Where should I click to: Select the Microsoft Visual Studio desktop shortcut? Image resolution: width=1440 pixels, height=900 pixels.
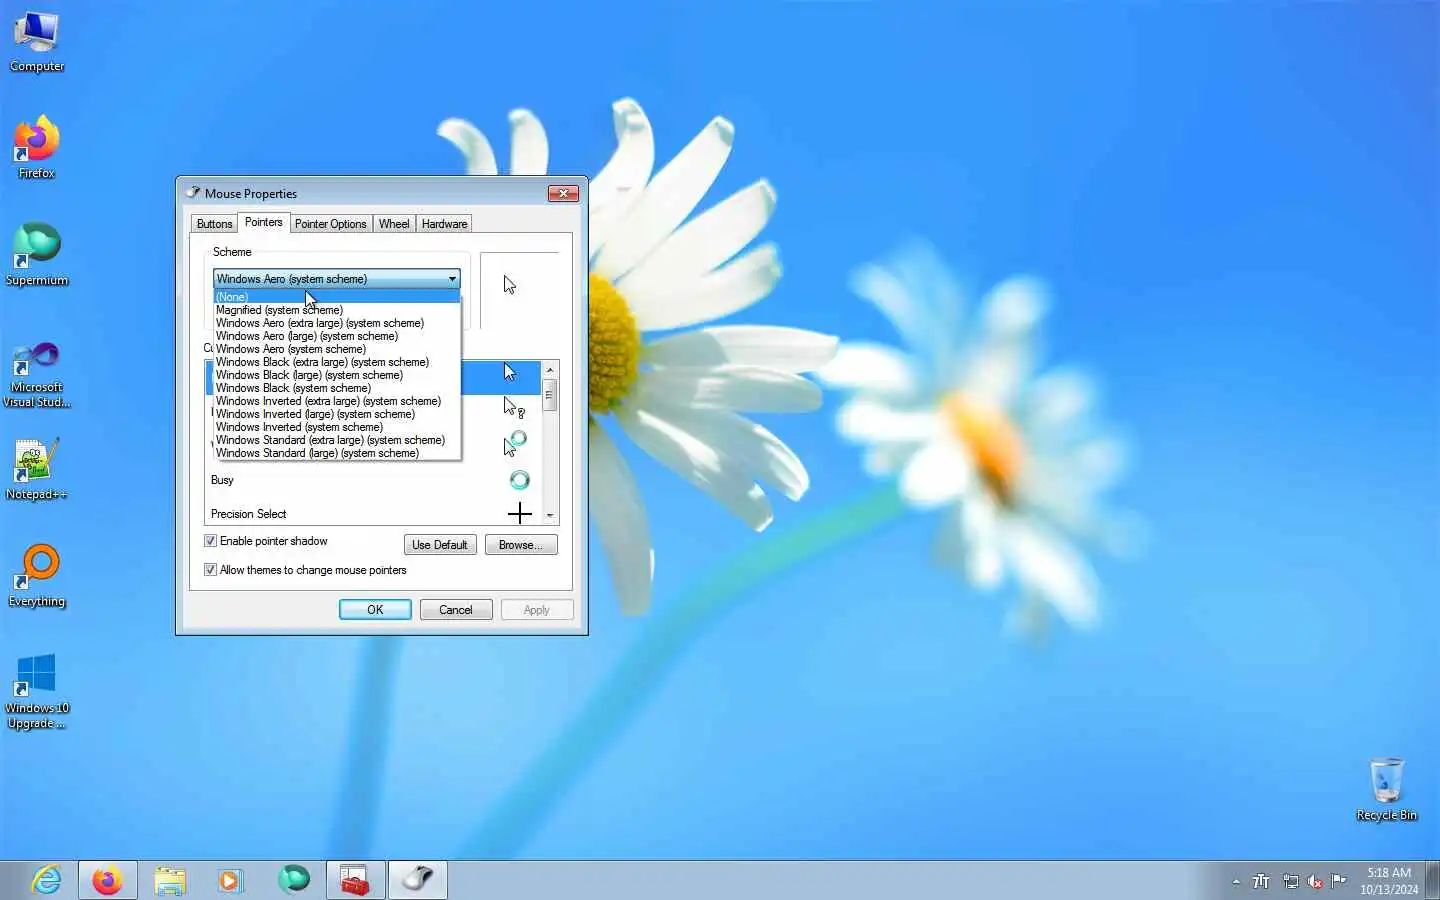[37, 374]
